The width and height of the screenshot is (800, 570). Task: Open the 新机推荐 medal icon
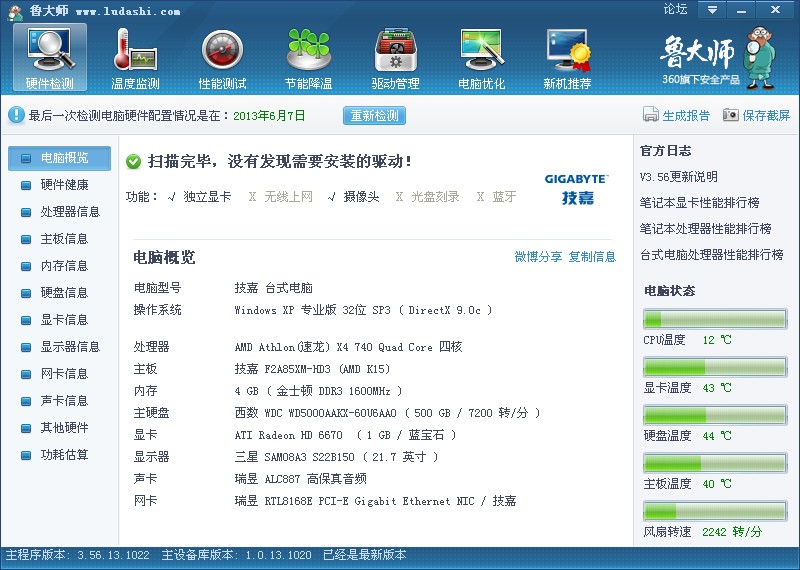pos(567,58)
